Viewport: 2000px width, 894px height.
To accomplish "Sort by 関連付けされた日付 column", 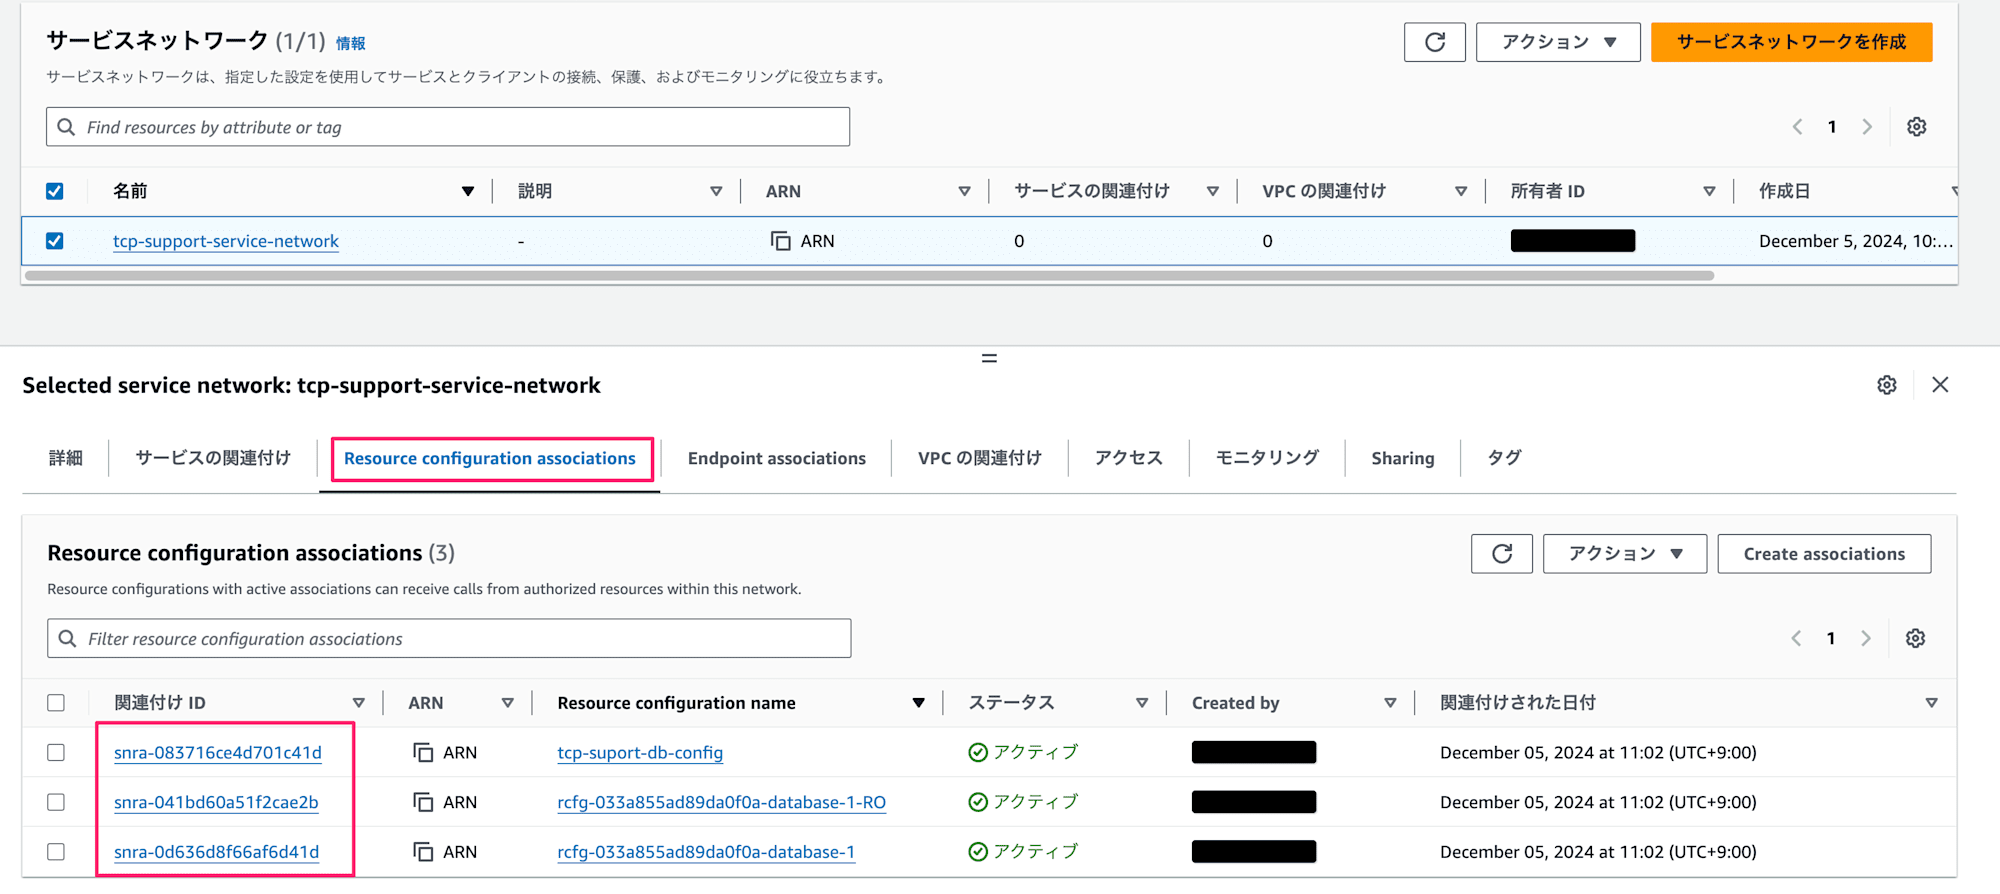I will (1931, 703).
